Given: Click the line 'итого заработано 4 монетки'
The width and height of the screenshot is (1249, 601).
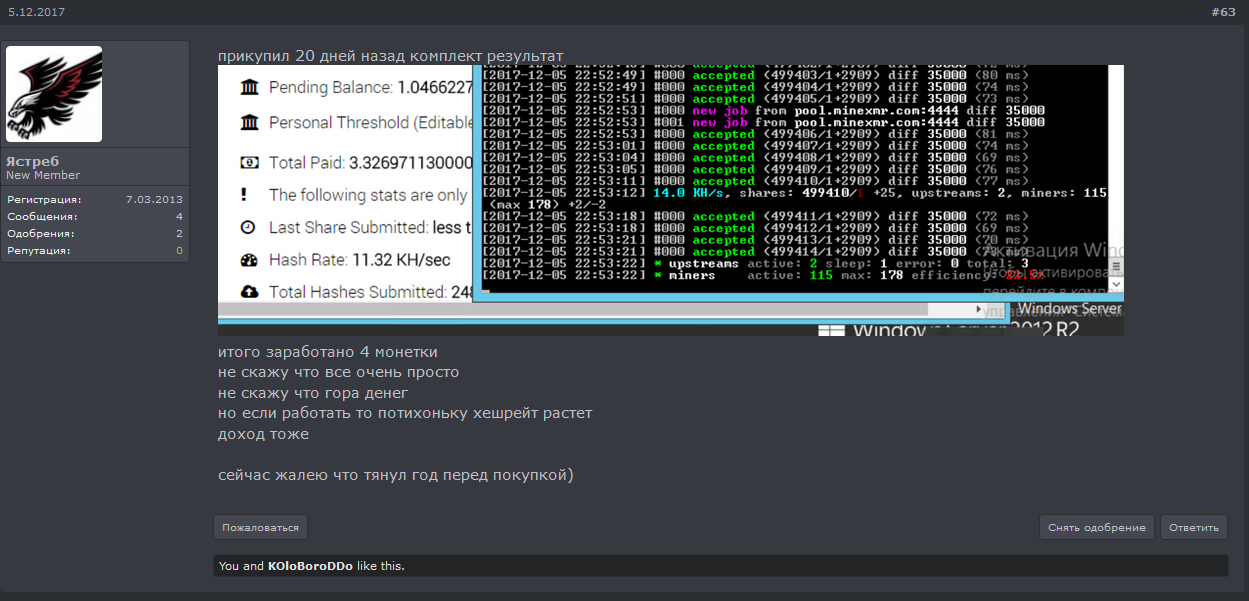Looking at the screenshot, I should point(328,352).
